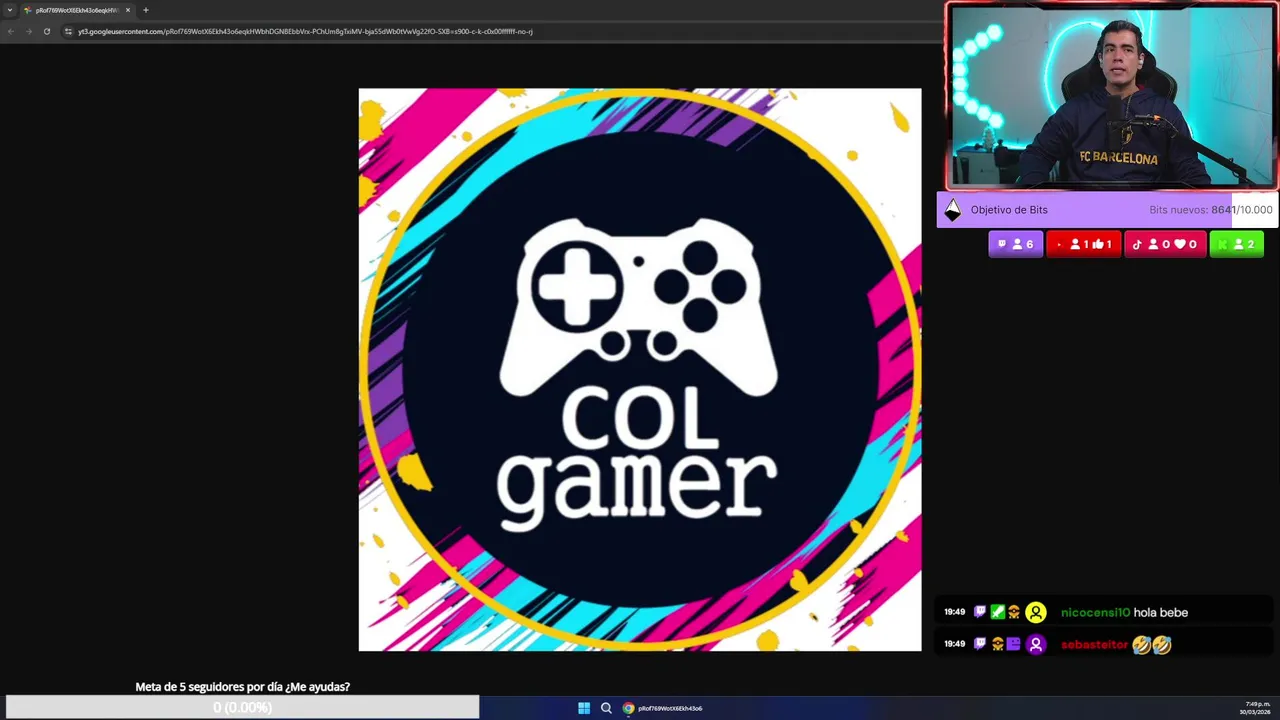Click the 'hola bebe' chat message
The width and height of the screenshot is (1280, 720).
click(x=1161, y=612)
